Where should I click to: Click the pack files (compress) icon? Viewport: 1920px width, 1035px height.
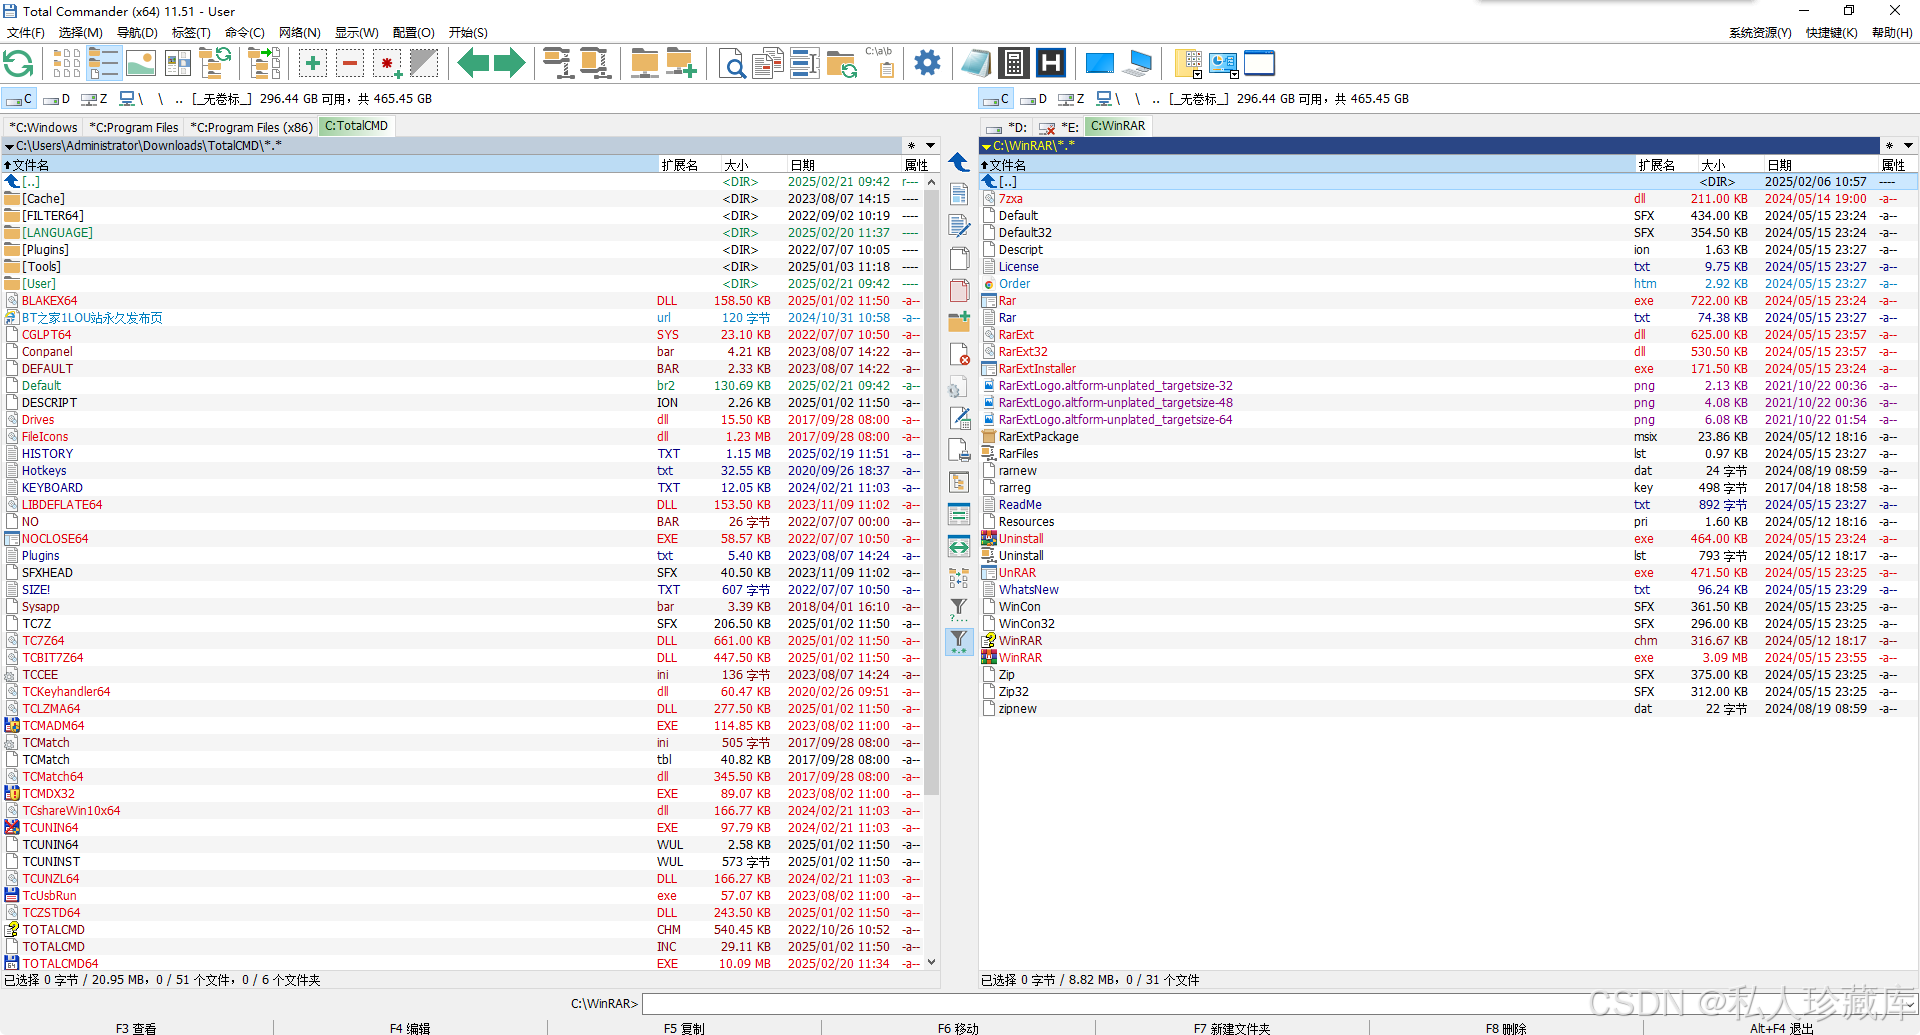pos(557,64)
